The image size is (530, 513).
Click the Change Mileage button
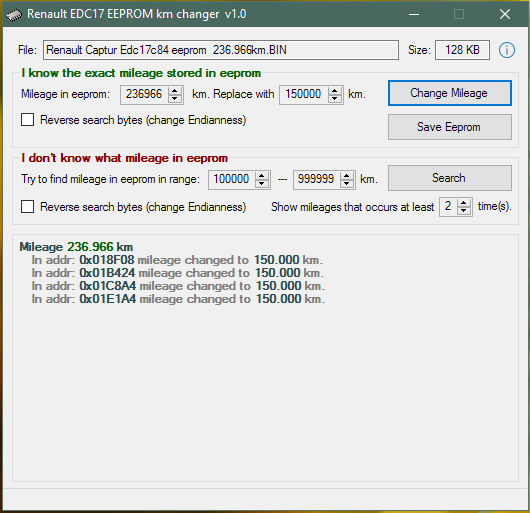point(450,93)
